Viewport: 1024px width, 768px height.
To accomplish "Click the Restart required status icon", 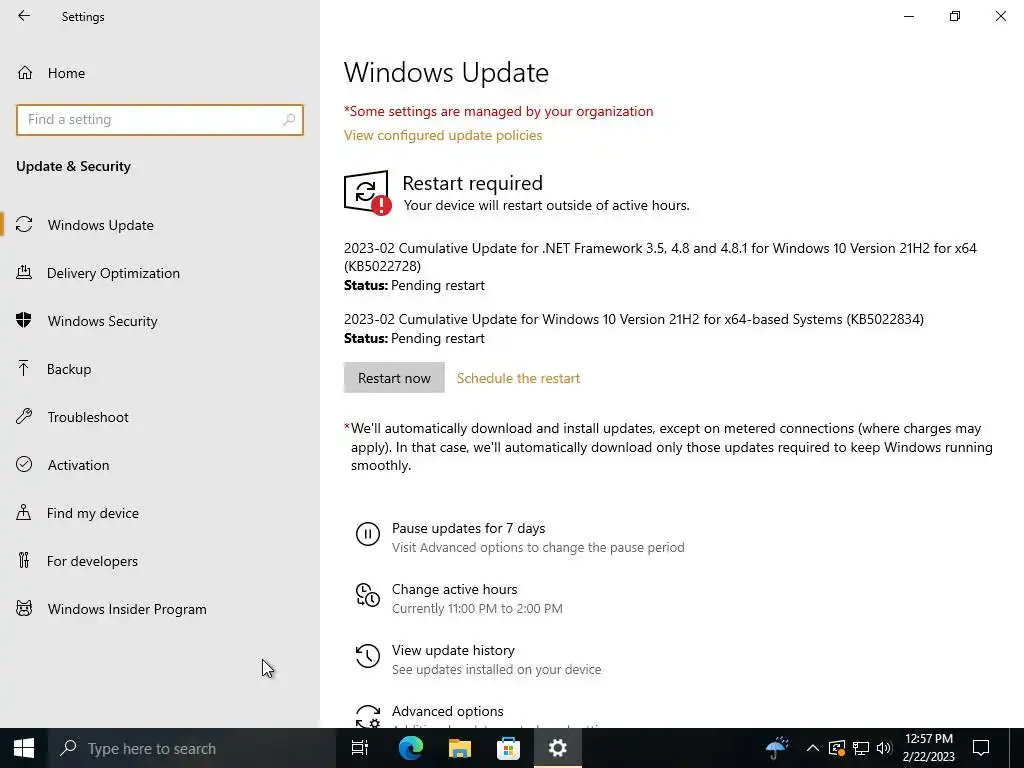I will (x=367, y=193).
